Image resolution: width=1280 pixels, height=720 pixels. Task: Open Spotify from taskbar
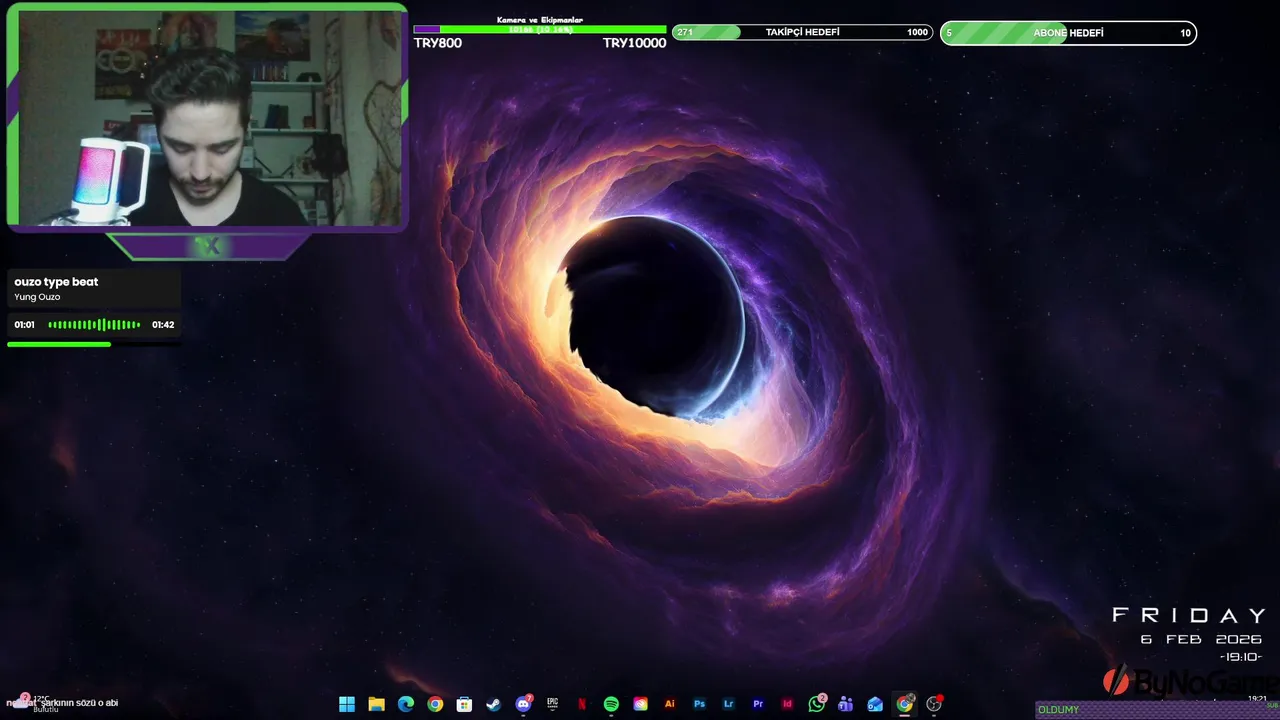(x=611, y=704)
